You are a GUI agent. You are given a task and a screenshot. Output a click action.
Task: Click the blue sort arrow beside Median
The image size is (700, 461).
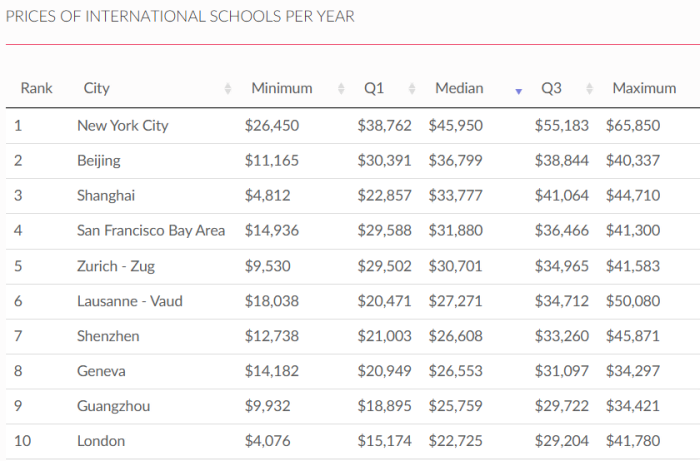pos(518,90)
